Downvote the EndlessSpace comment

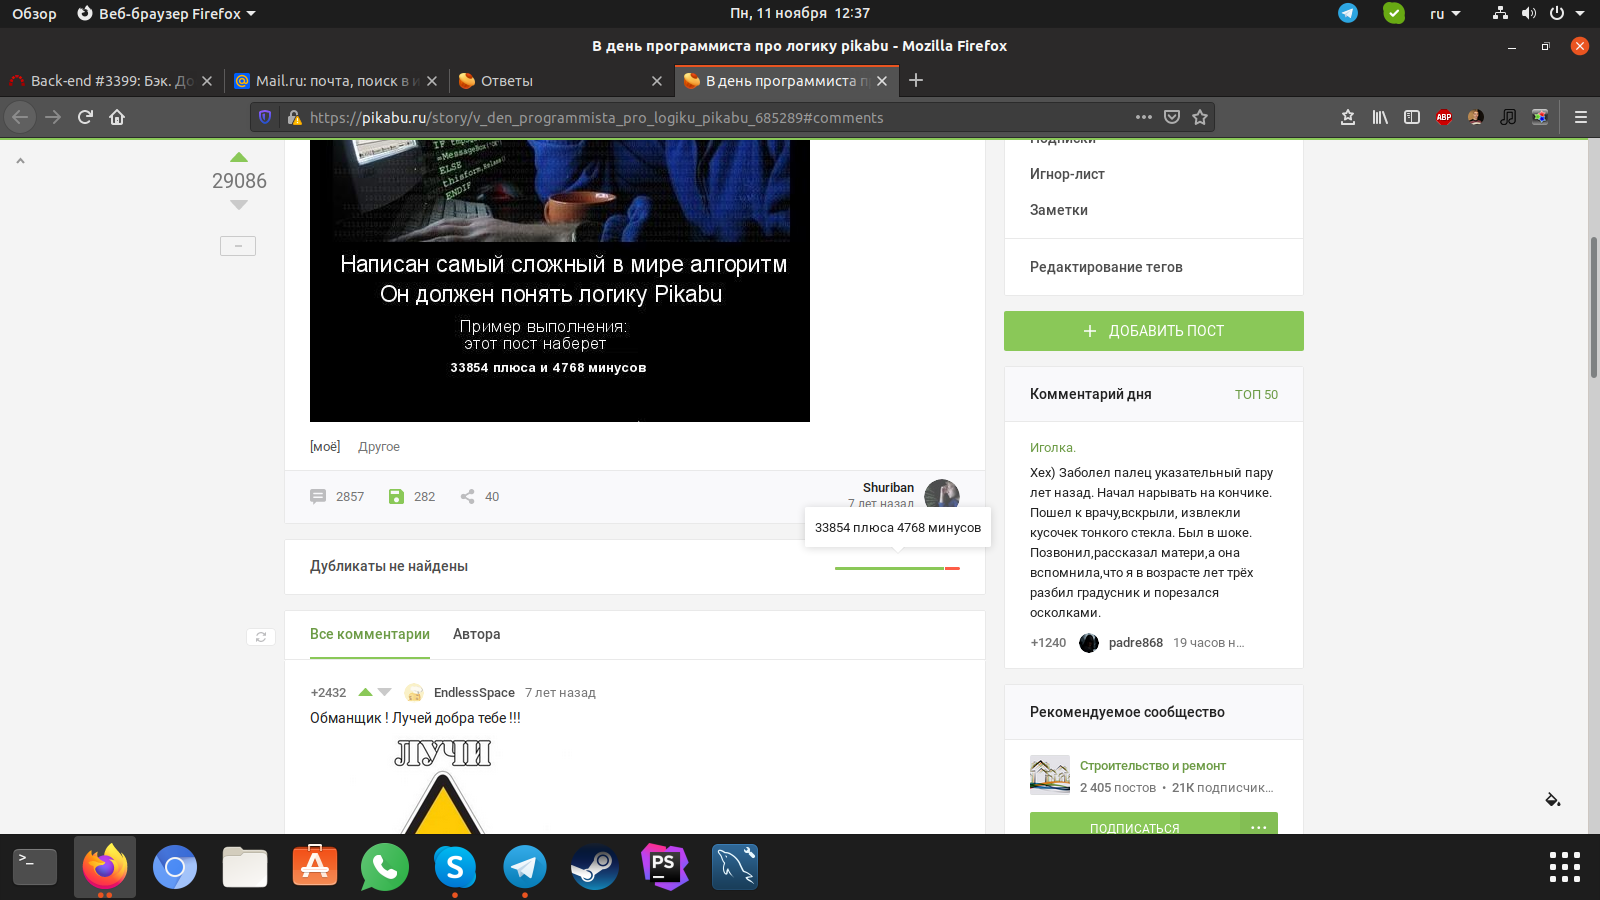(384, 692)
